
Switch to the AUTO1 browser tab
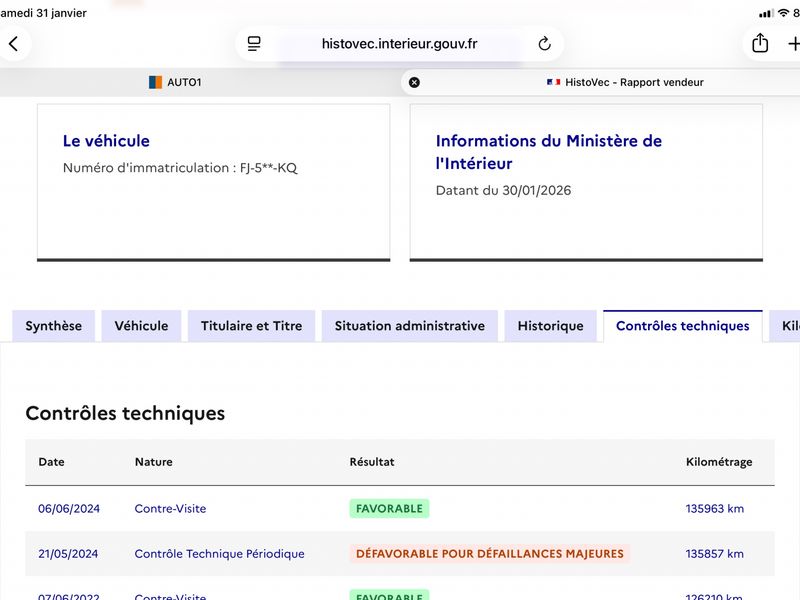coord(175,82)
